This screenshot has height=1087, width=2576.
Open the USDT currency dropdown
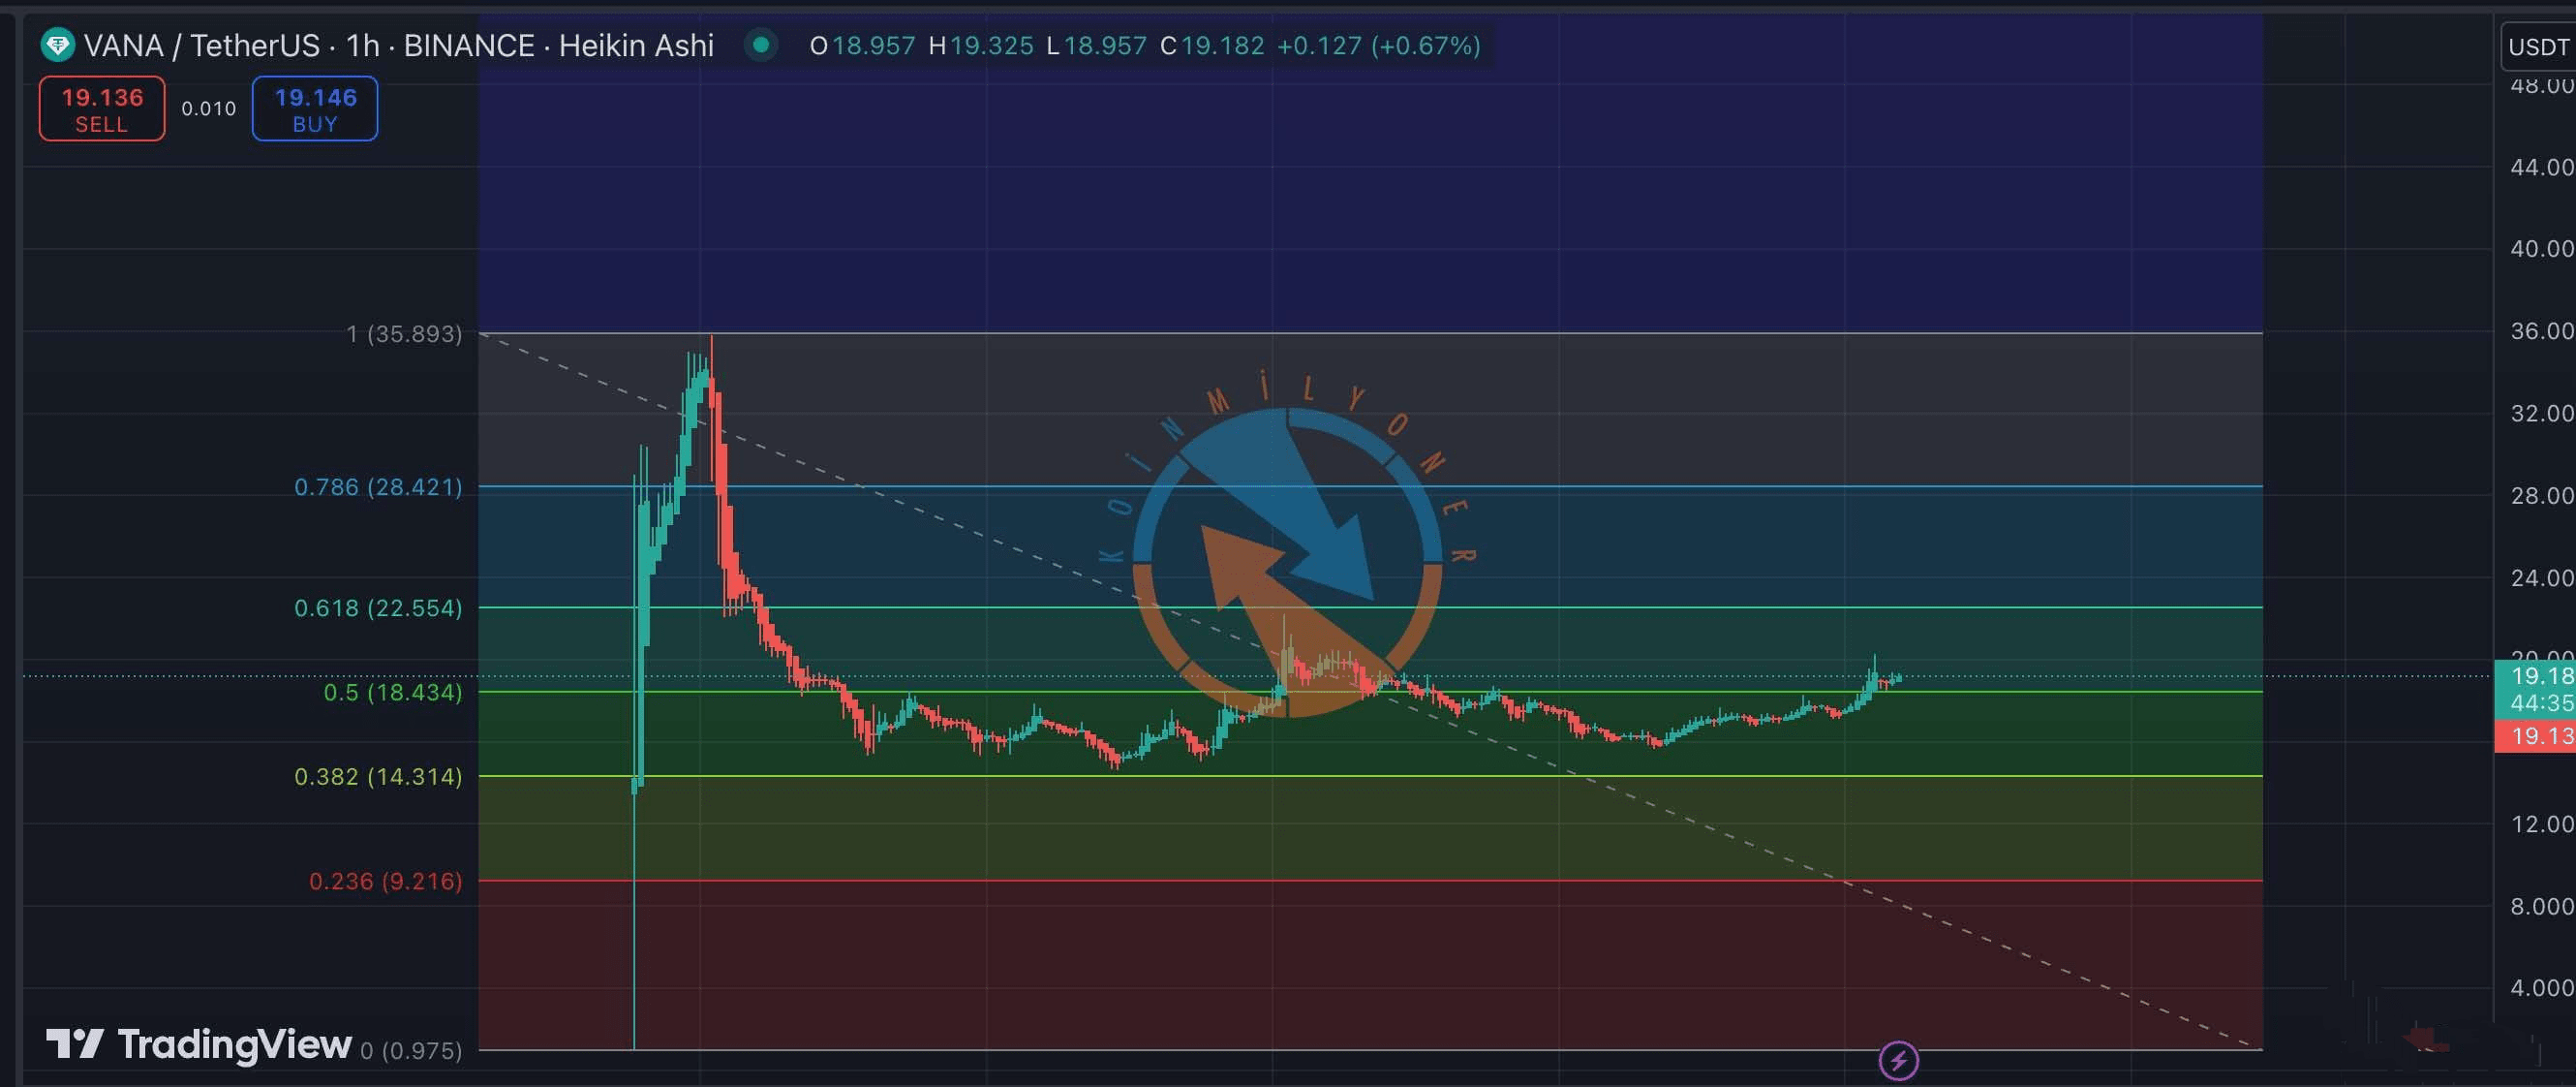[x=2538, y=47]
